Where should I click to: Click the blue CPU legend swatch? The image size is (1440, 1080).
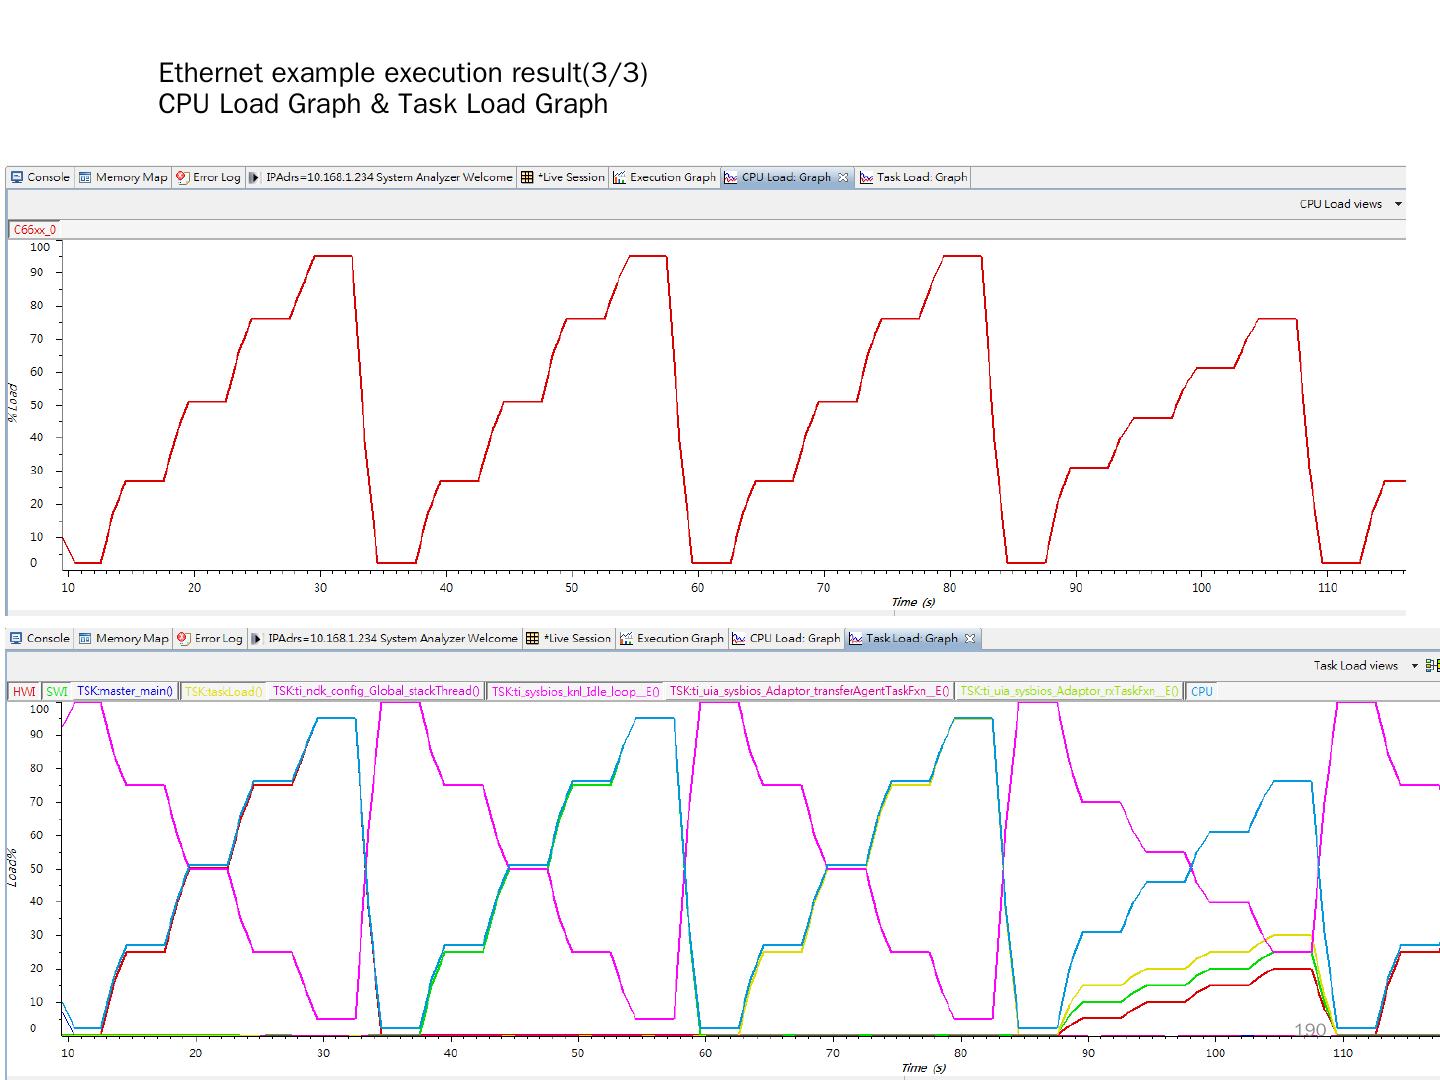(1201, 691)
